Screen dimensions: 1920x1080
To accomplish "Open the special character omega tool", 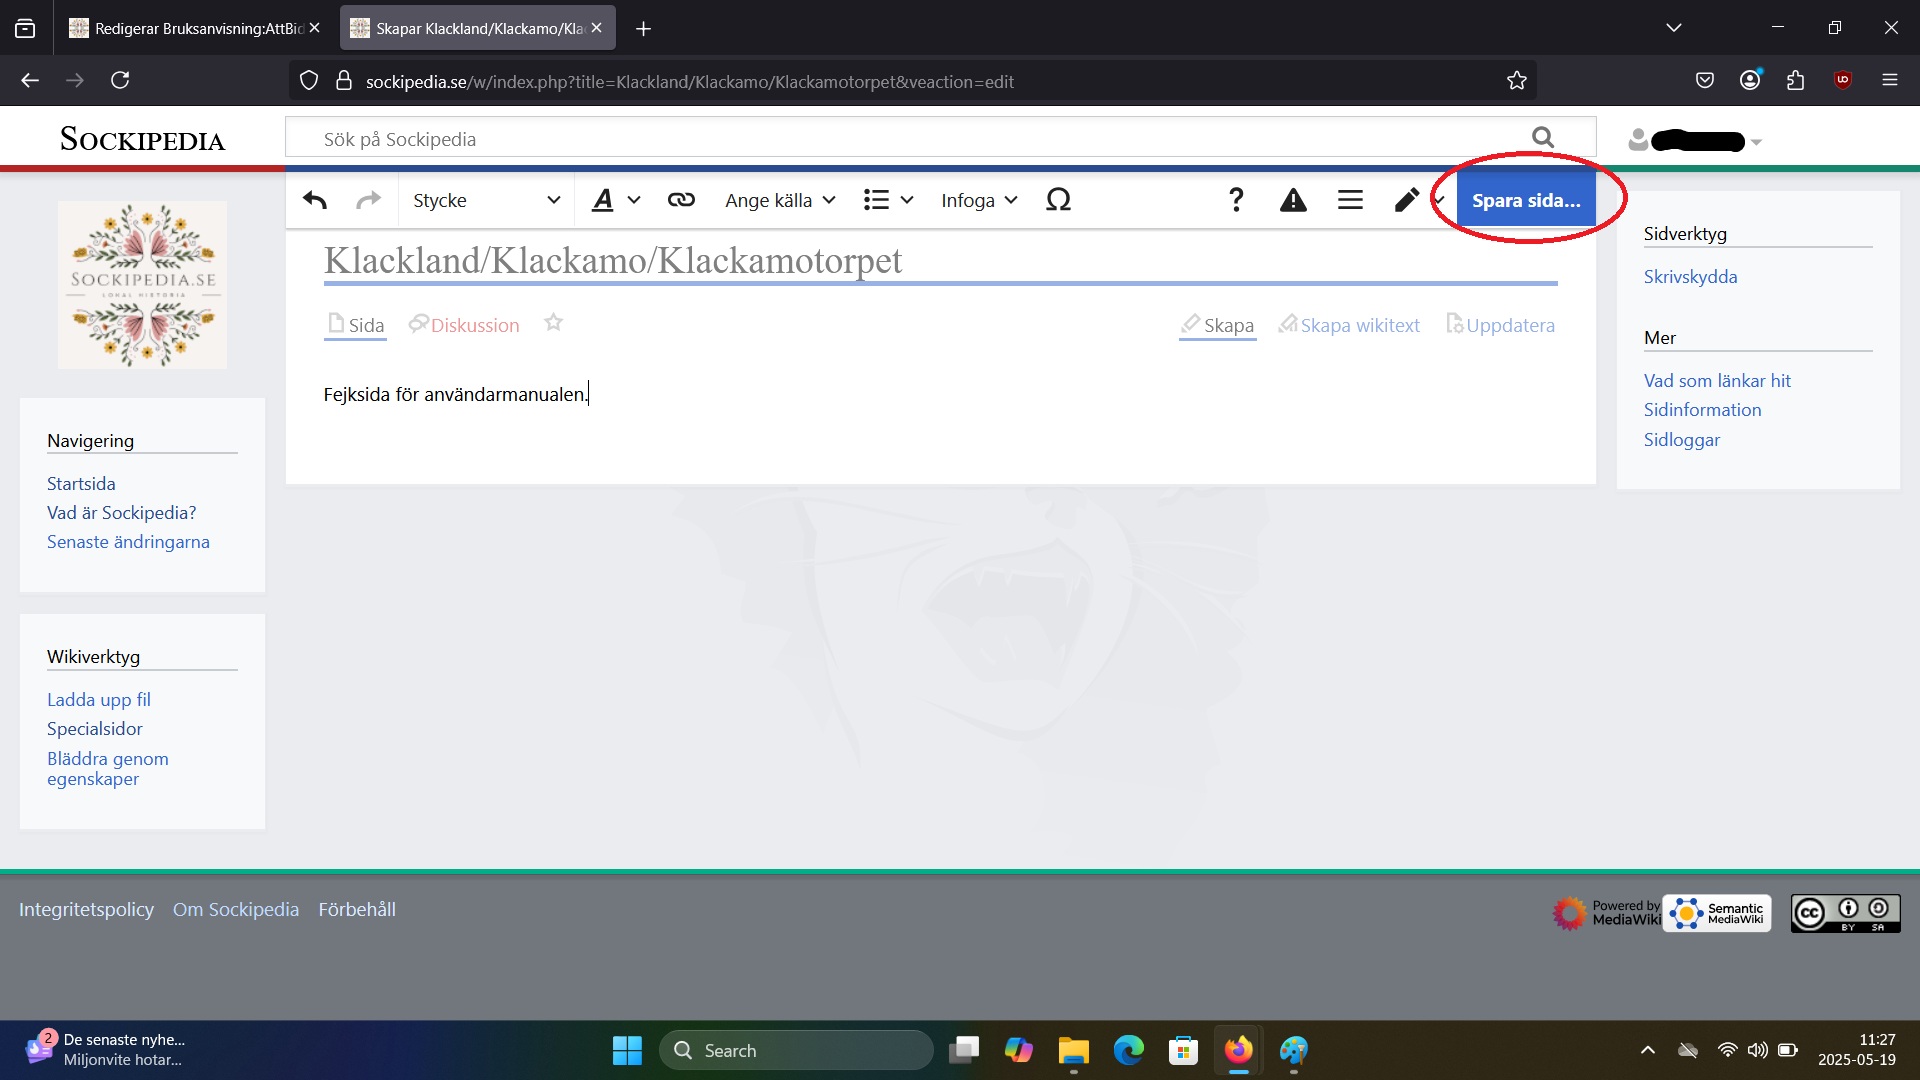I will [1058, 200].
